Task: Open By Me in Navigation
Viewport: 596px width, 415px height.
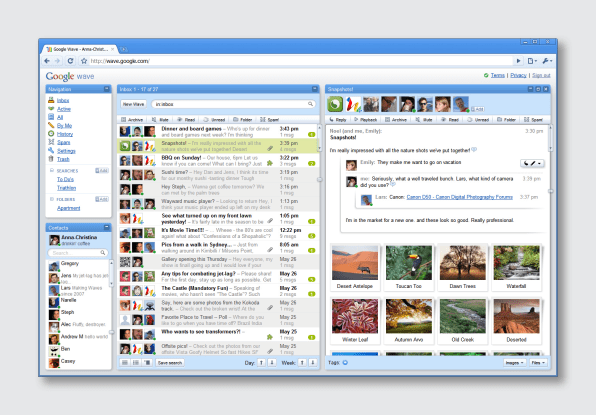Action: (x=64, y=125)
